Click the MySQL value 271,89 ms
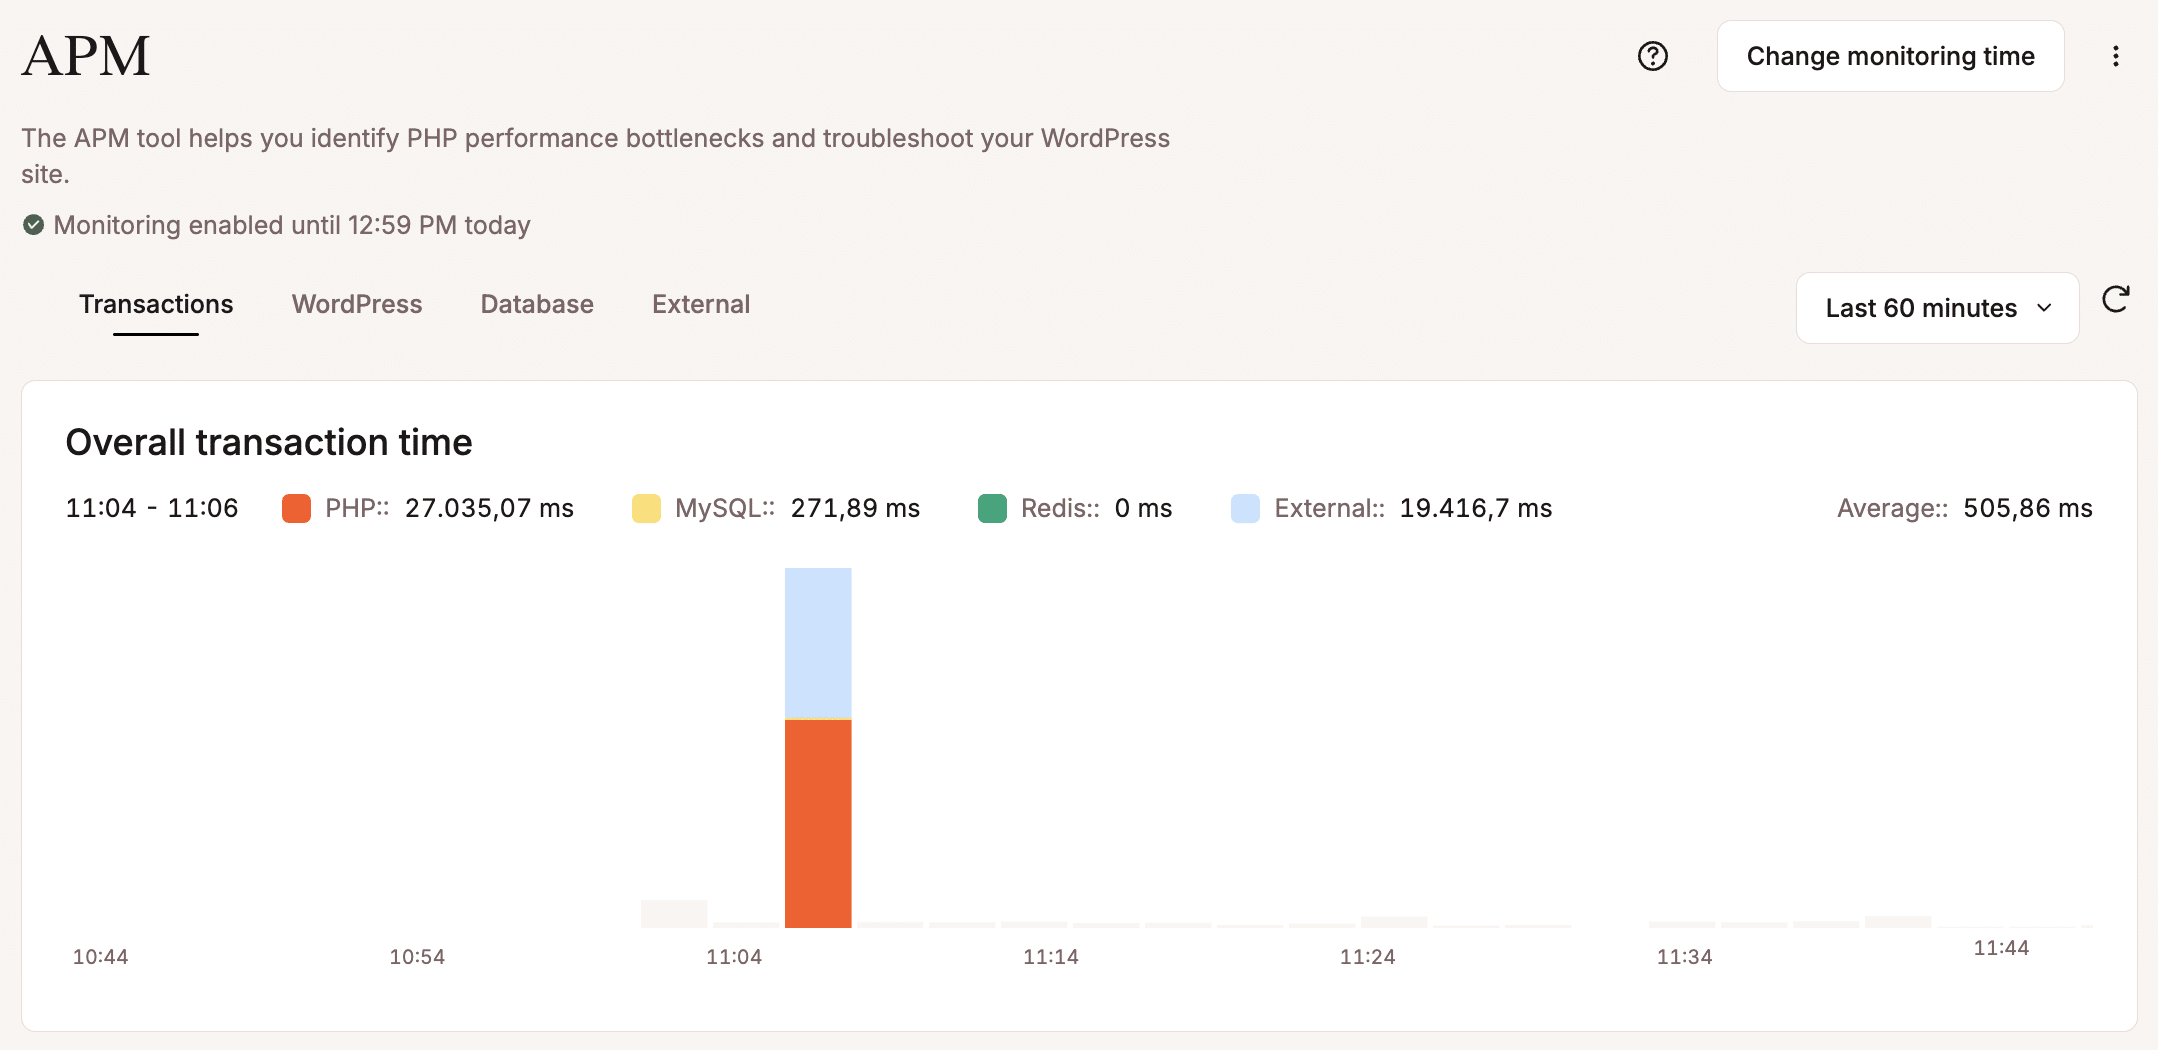 click(855, 508)
